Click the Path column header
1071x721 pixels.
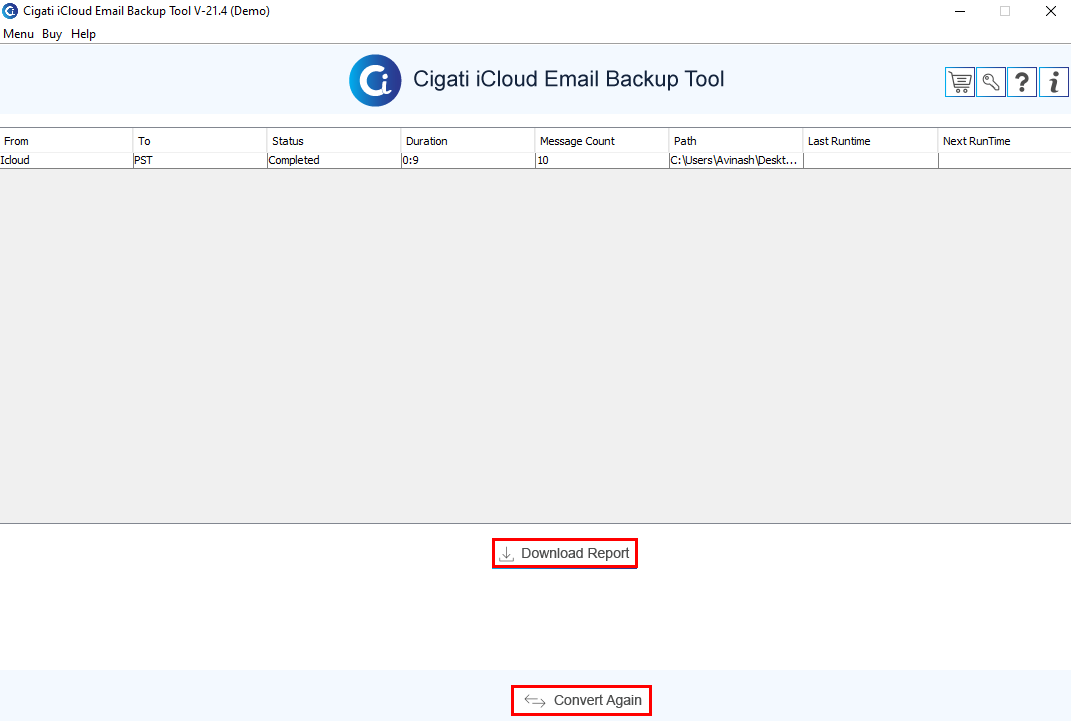[736, 141]
